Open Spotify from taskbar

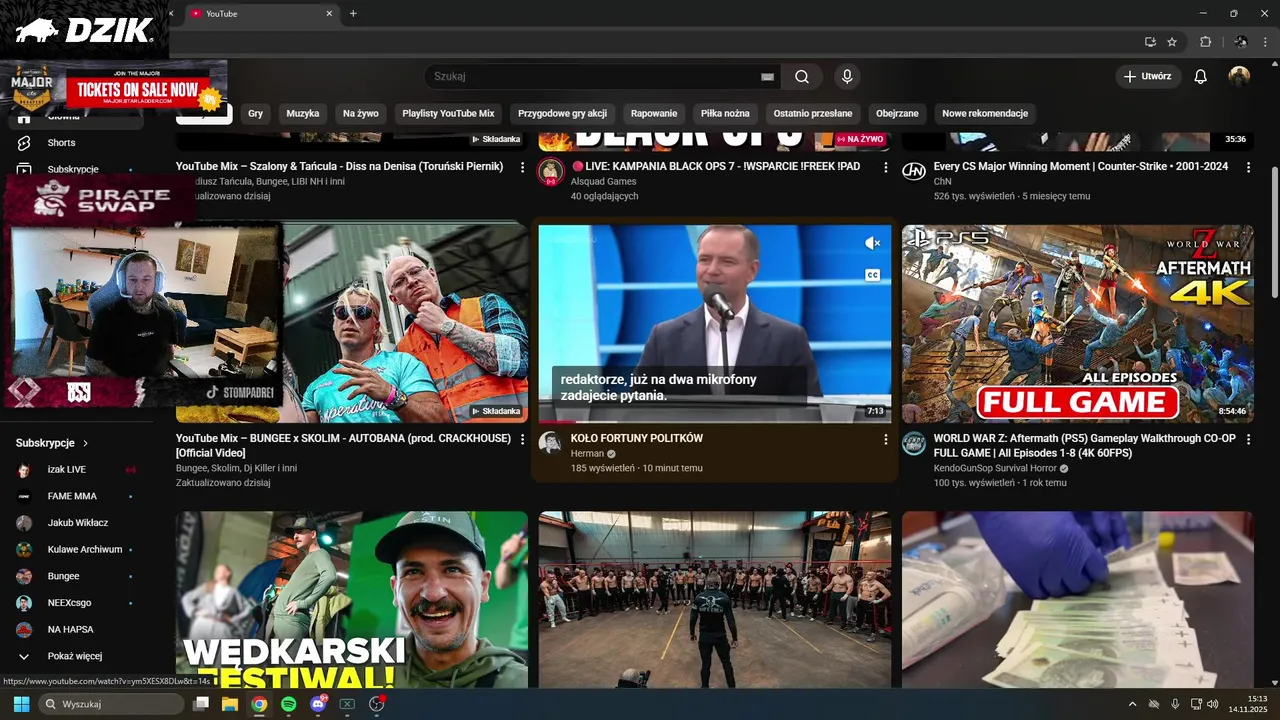[x=288, y=704]
